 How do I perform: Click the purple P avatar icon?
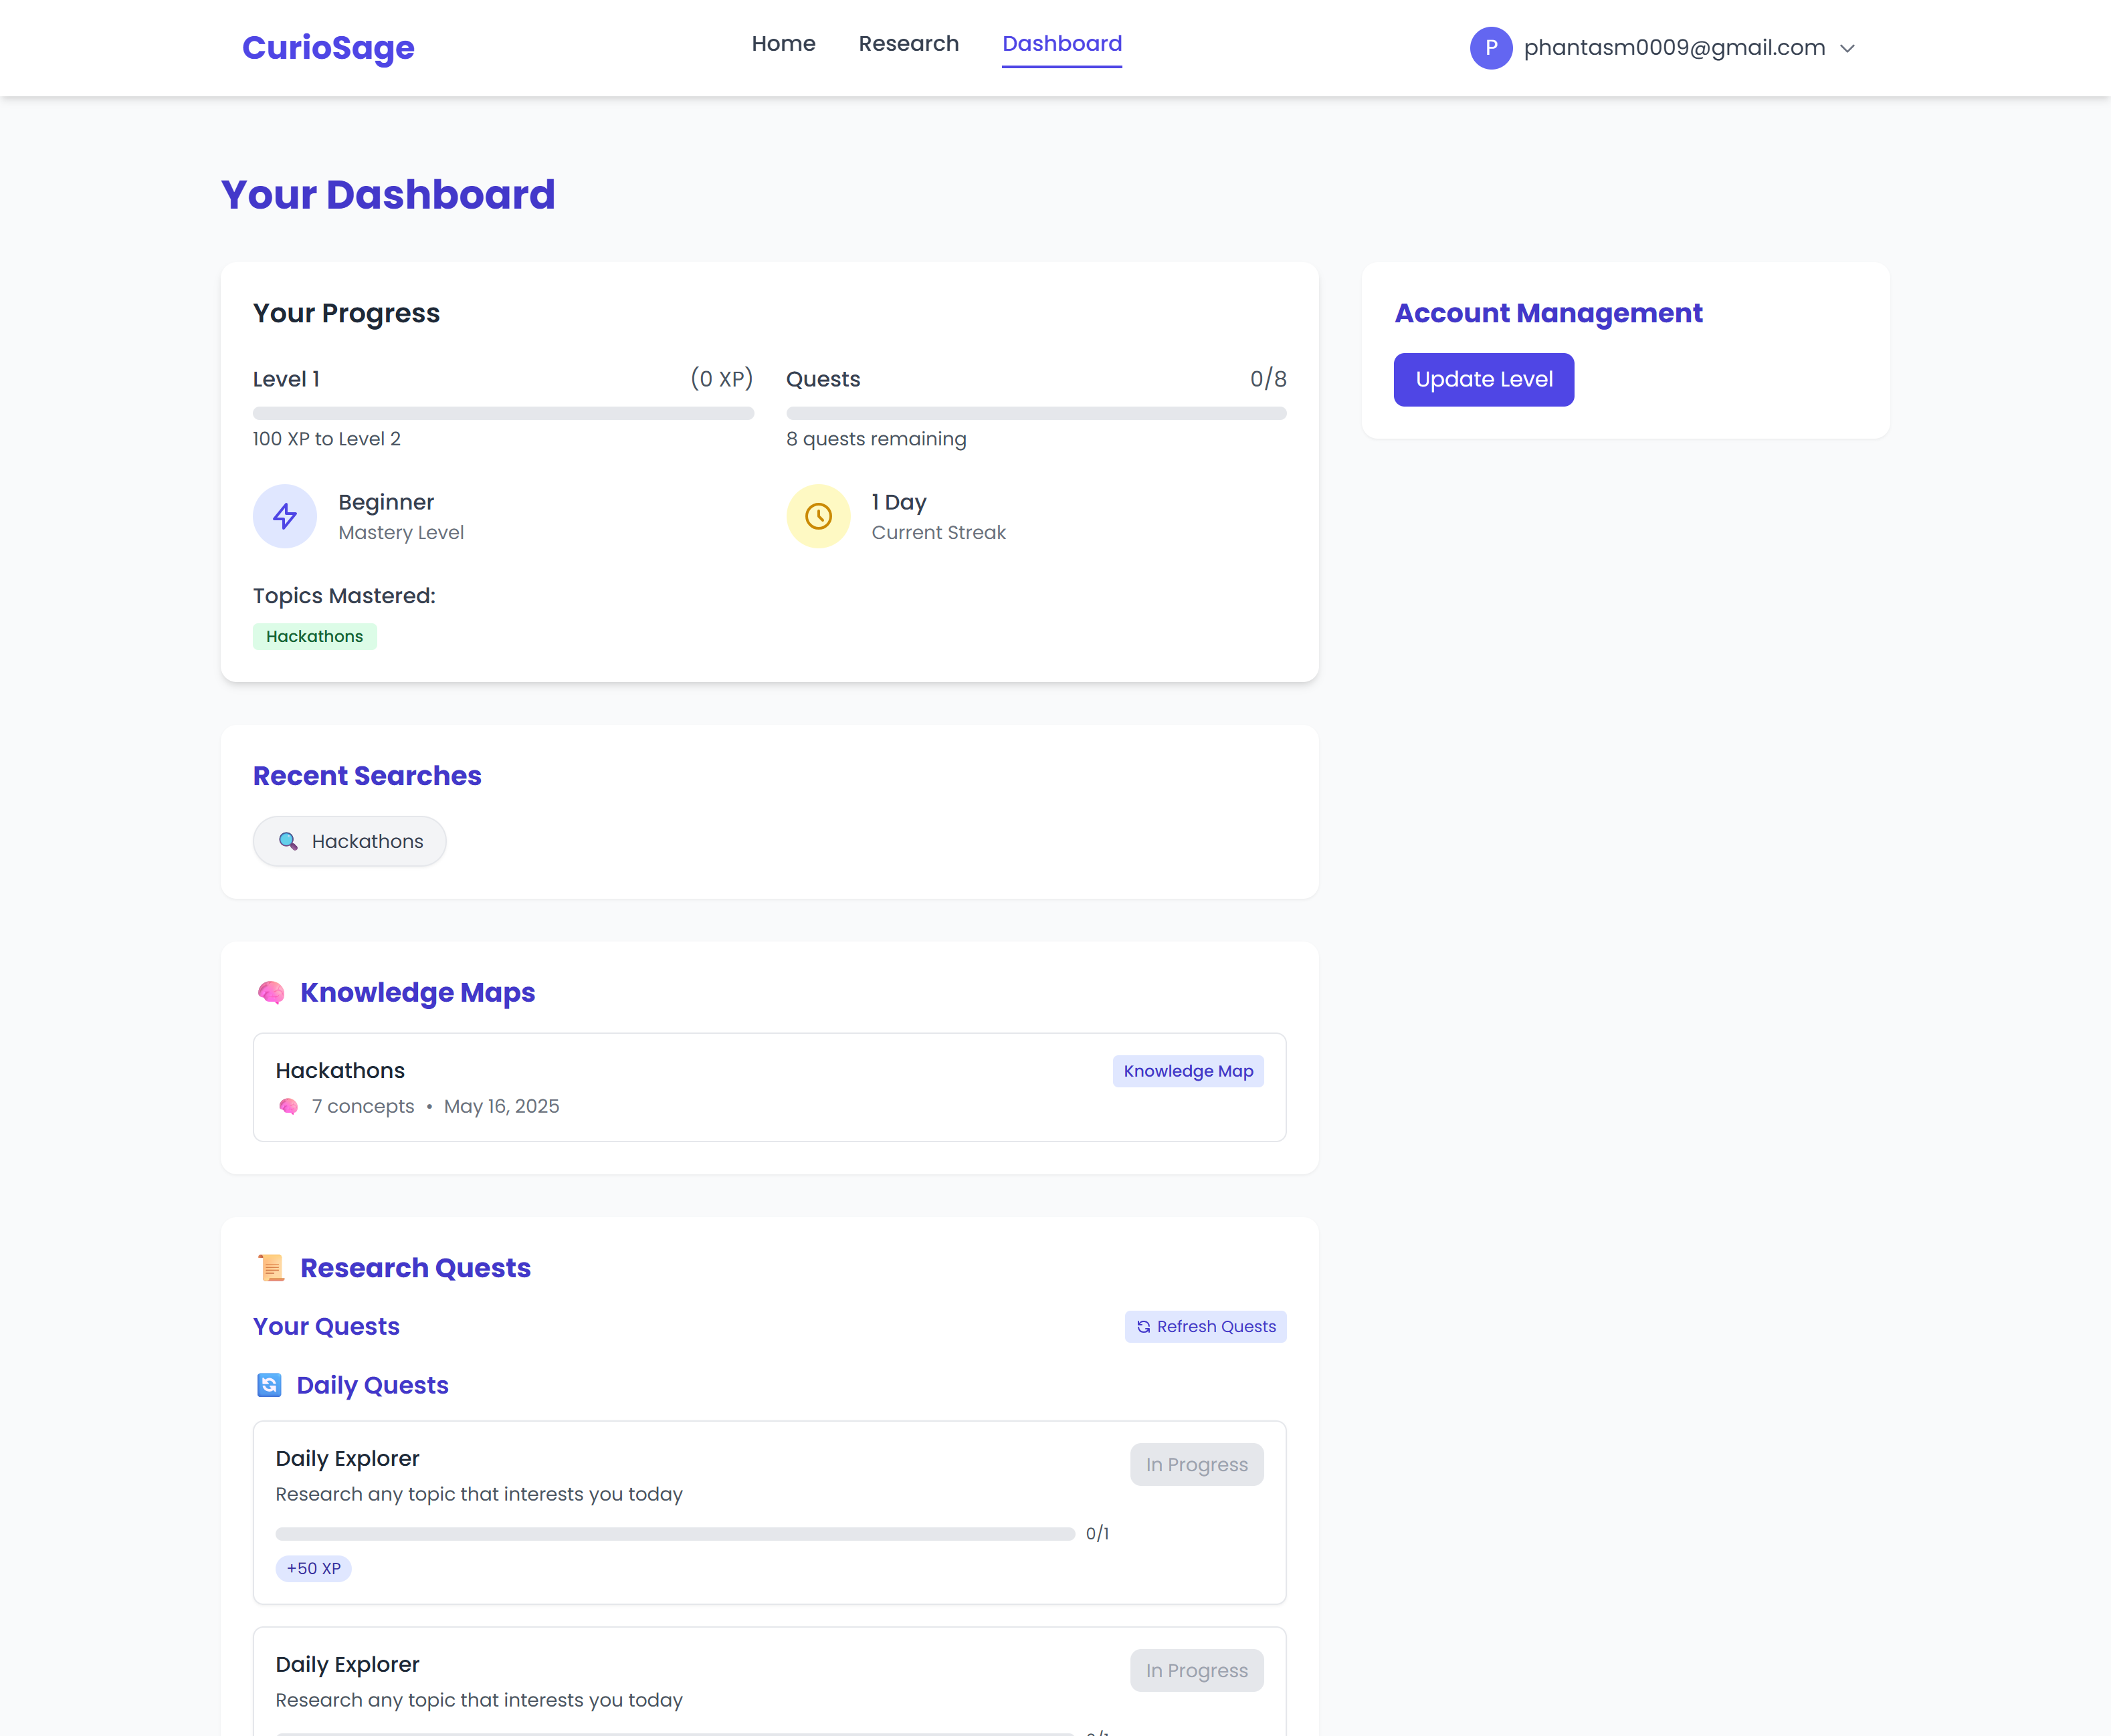tap(1490, 48)
